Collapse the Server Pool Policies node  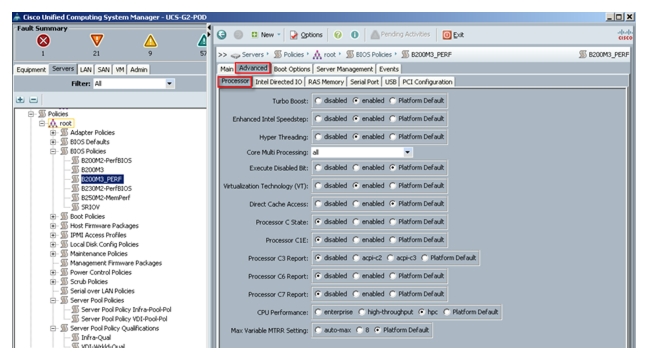tap(53, 300)
